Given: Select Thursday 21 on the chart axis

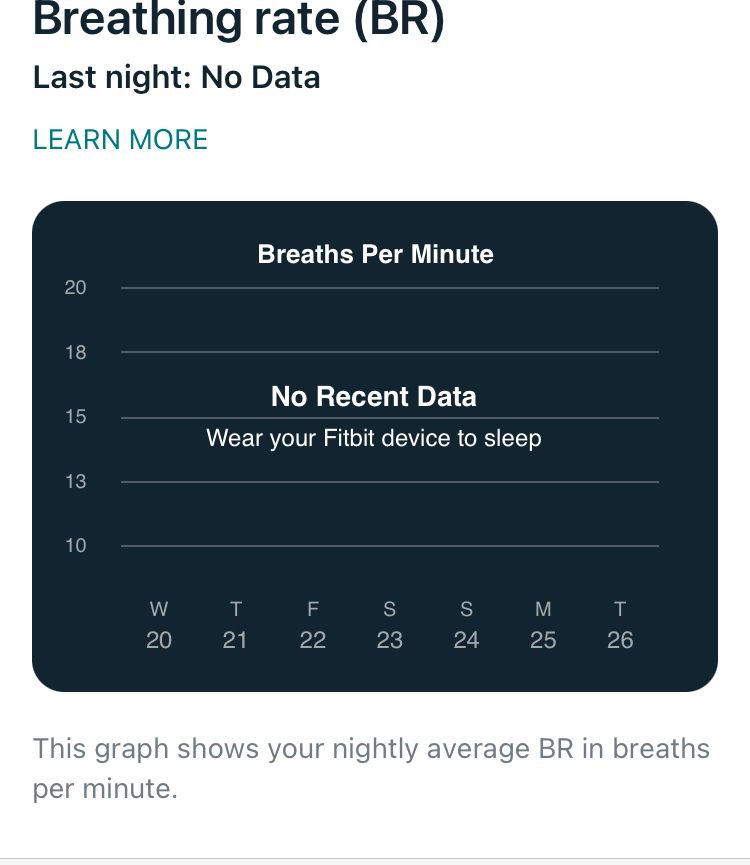Looking at the screenshot, I should 235,625.
